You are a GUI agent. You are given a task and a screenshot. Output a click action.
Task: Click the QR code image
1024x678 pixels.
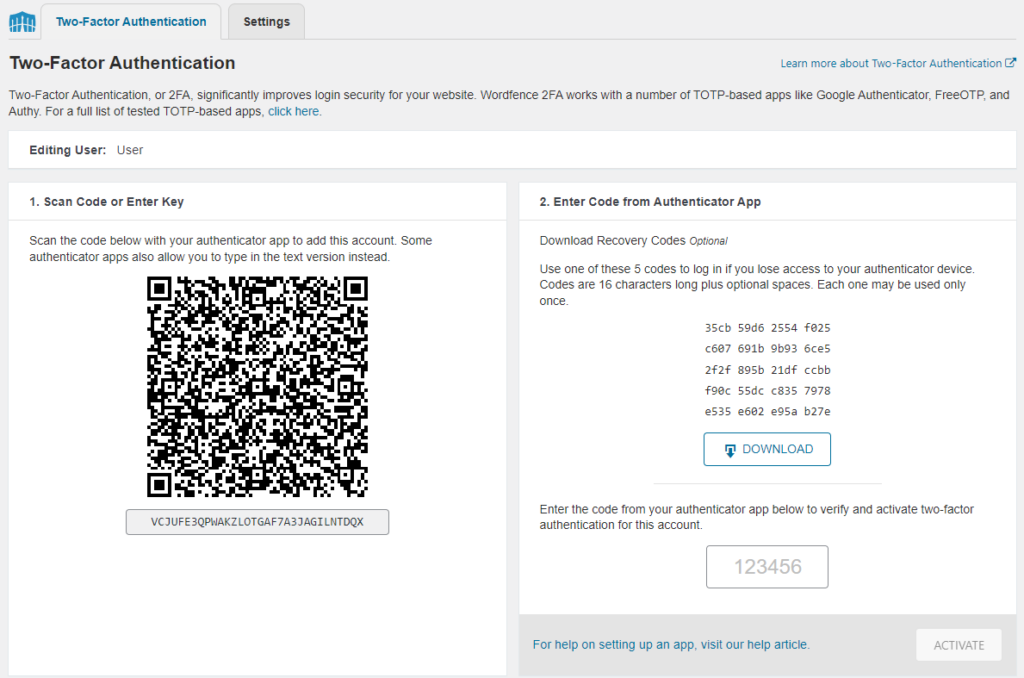coord(257,387)
